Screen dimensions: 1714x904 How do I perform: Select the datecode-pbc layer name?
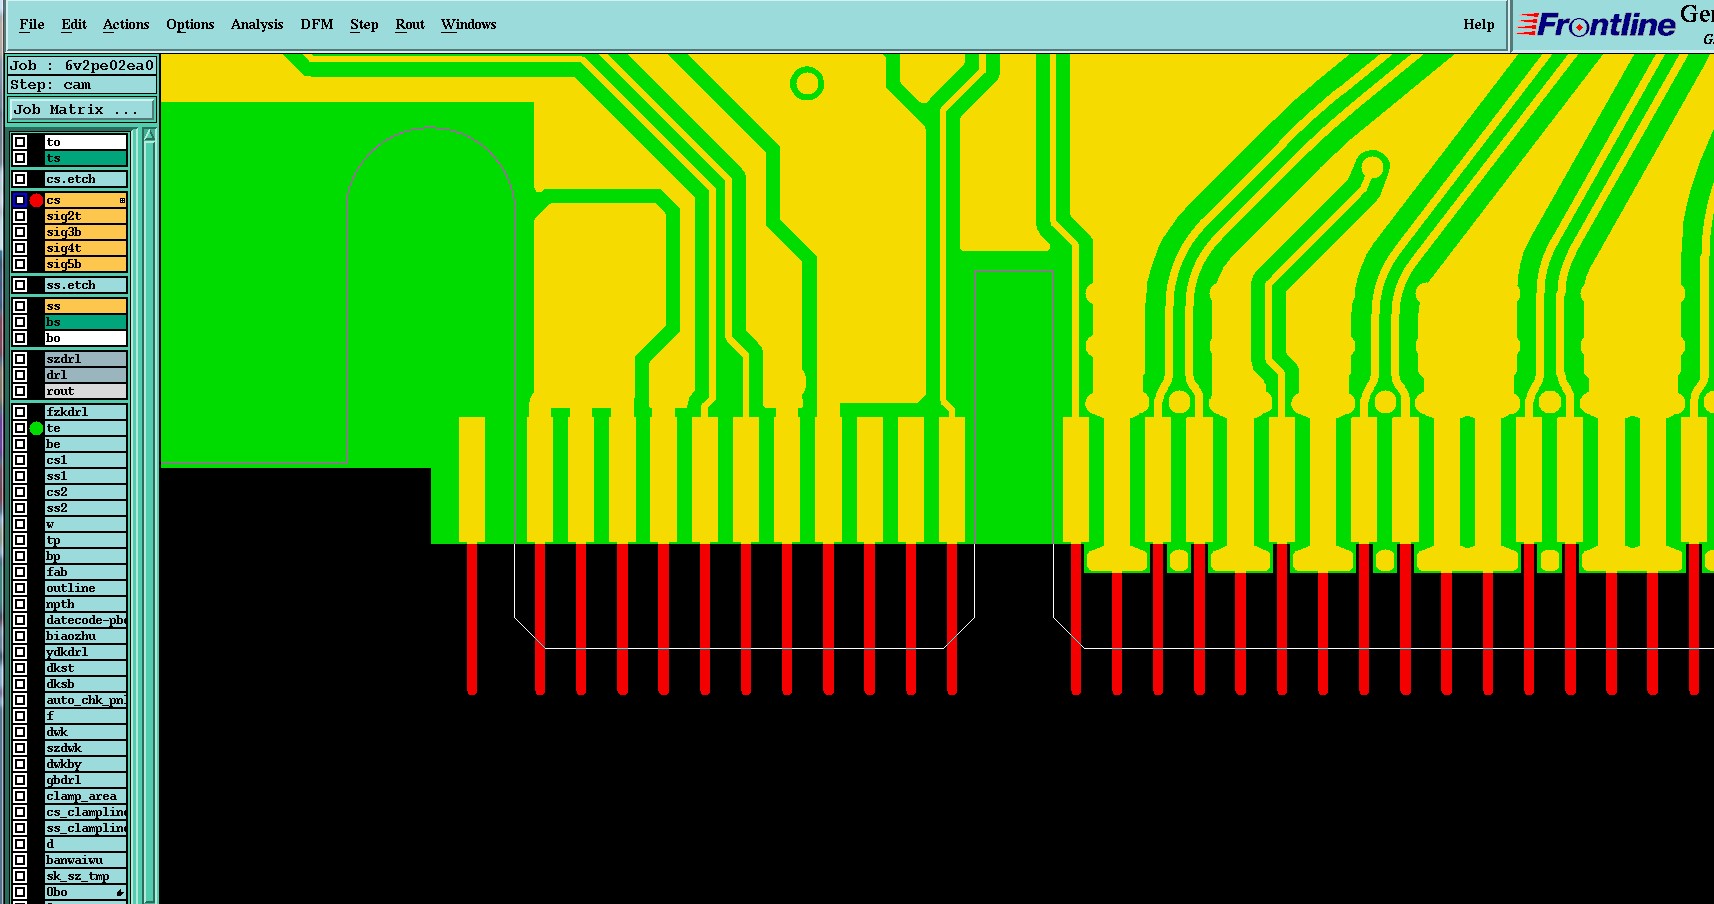coord(86,620)
